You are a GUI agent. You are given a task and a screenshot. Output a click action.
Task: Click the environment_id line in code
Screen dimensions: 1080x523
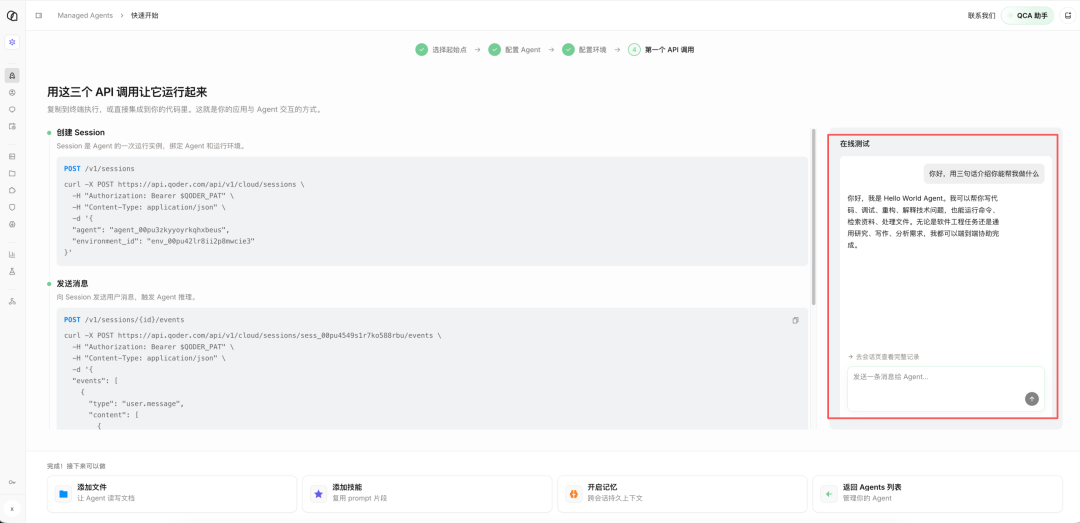pos(163,240)
